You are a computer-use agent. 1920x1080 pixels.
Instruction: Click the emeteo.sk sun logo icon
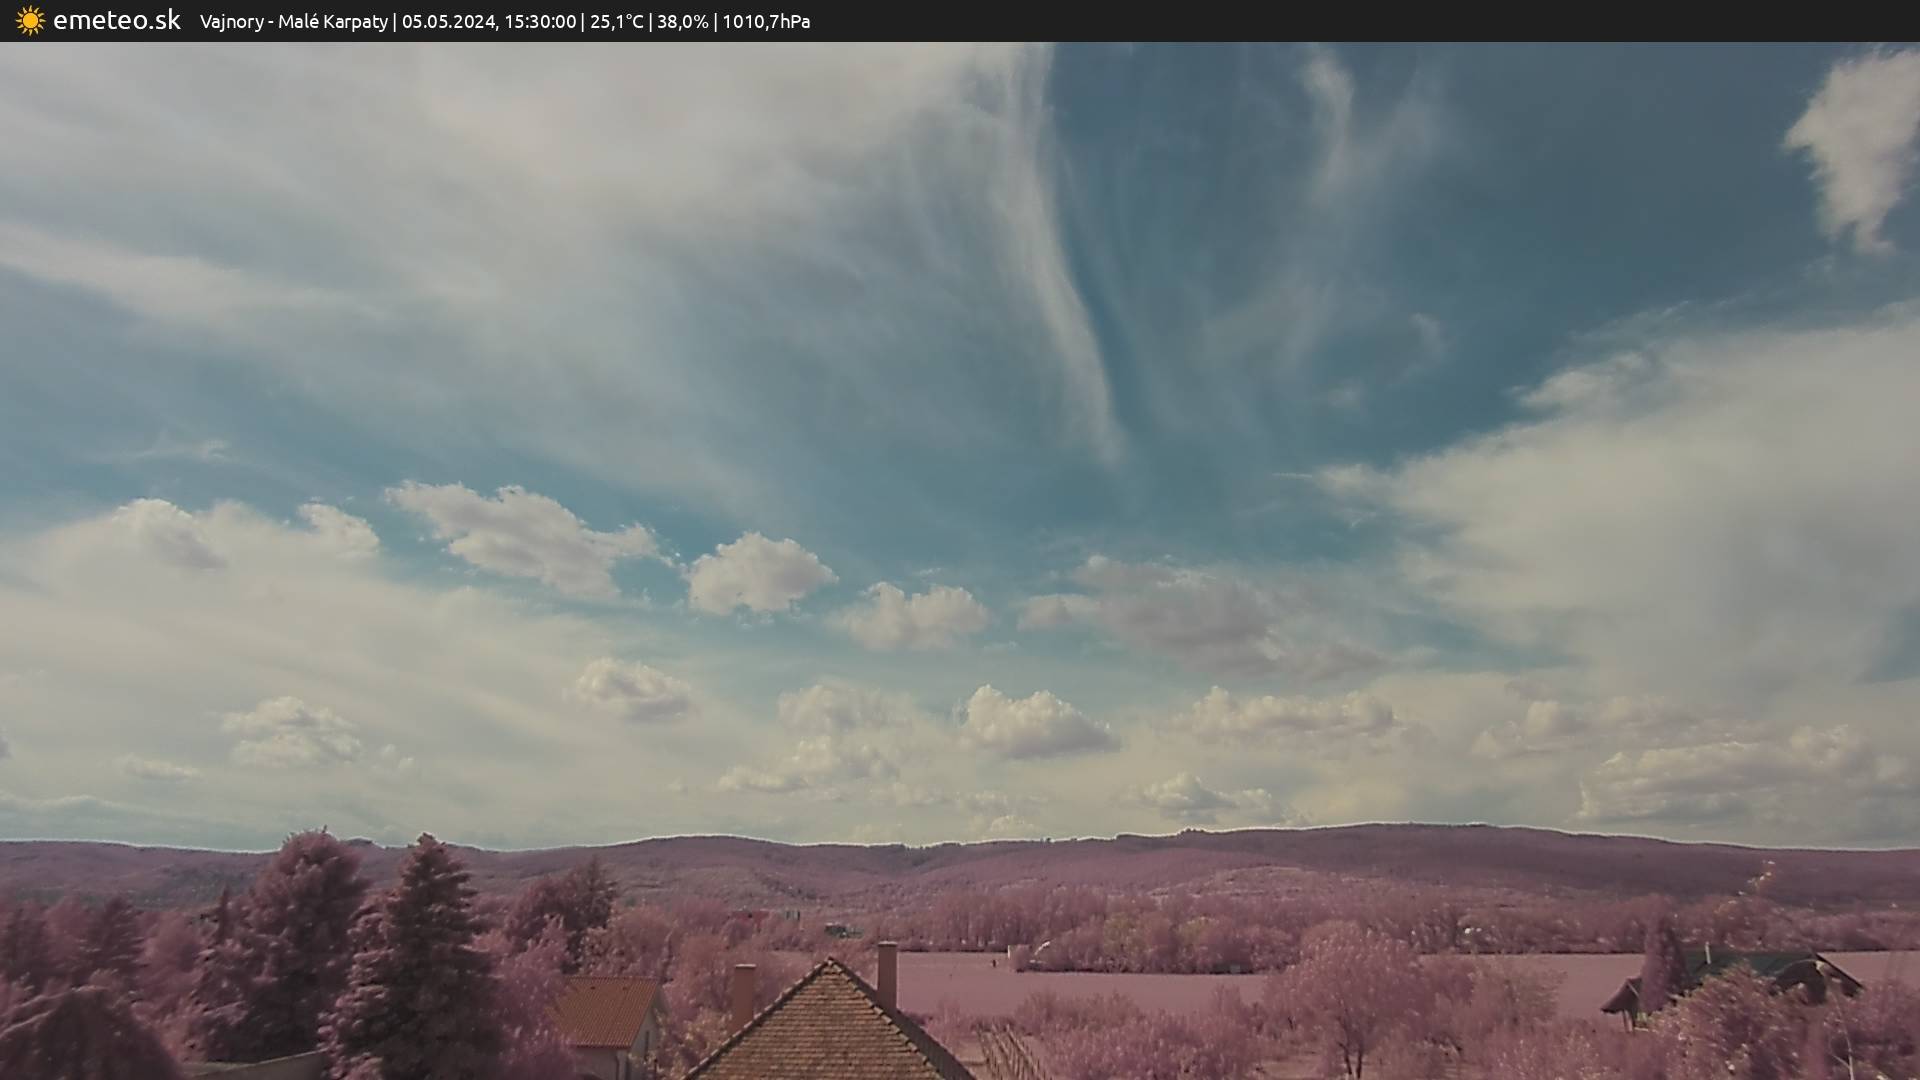[x=30, y=20]
